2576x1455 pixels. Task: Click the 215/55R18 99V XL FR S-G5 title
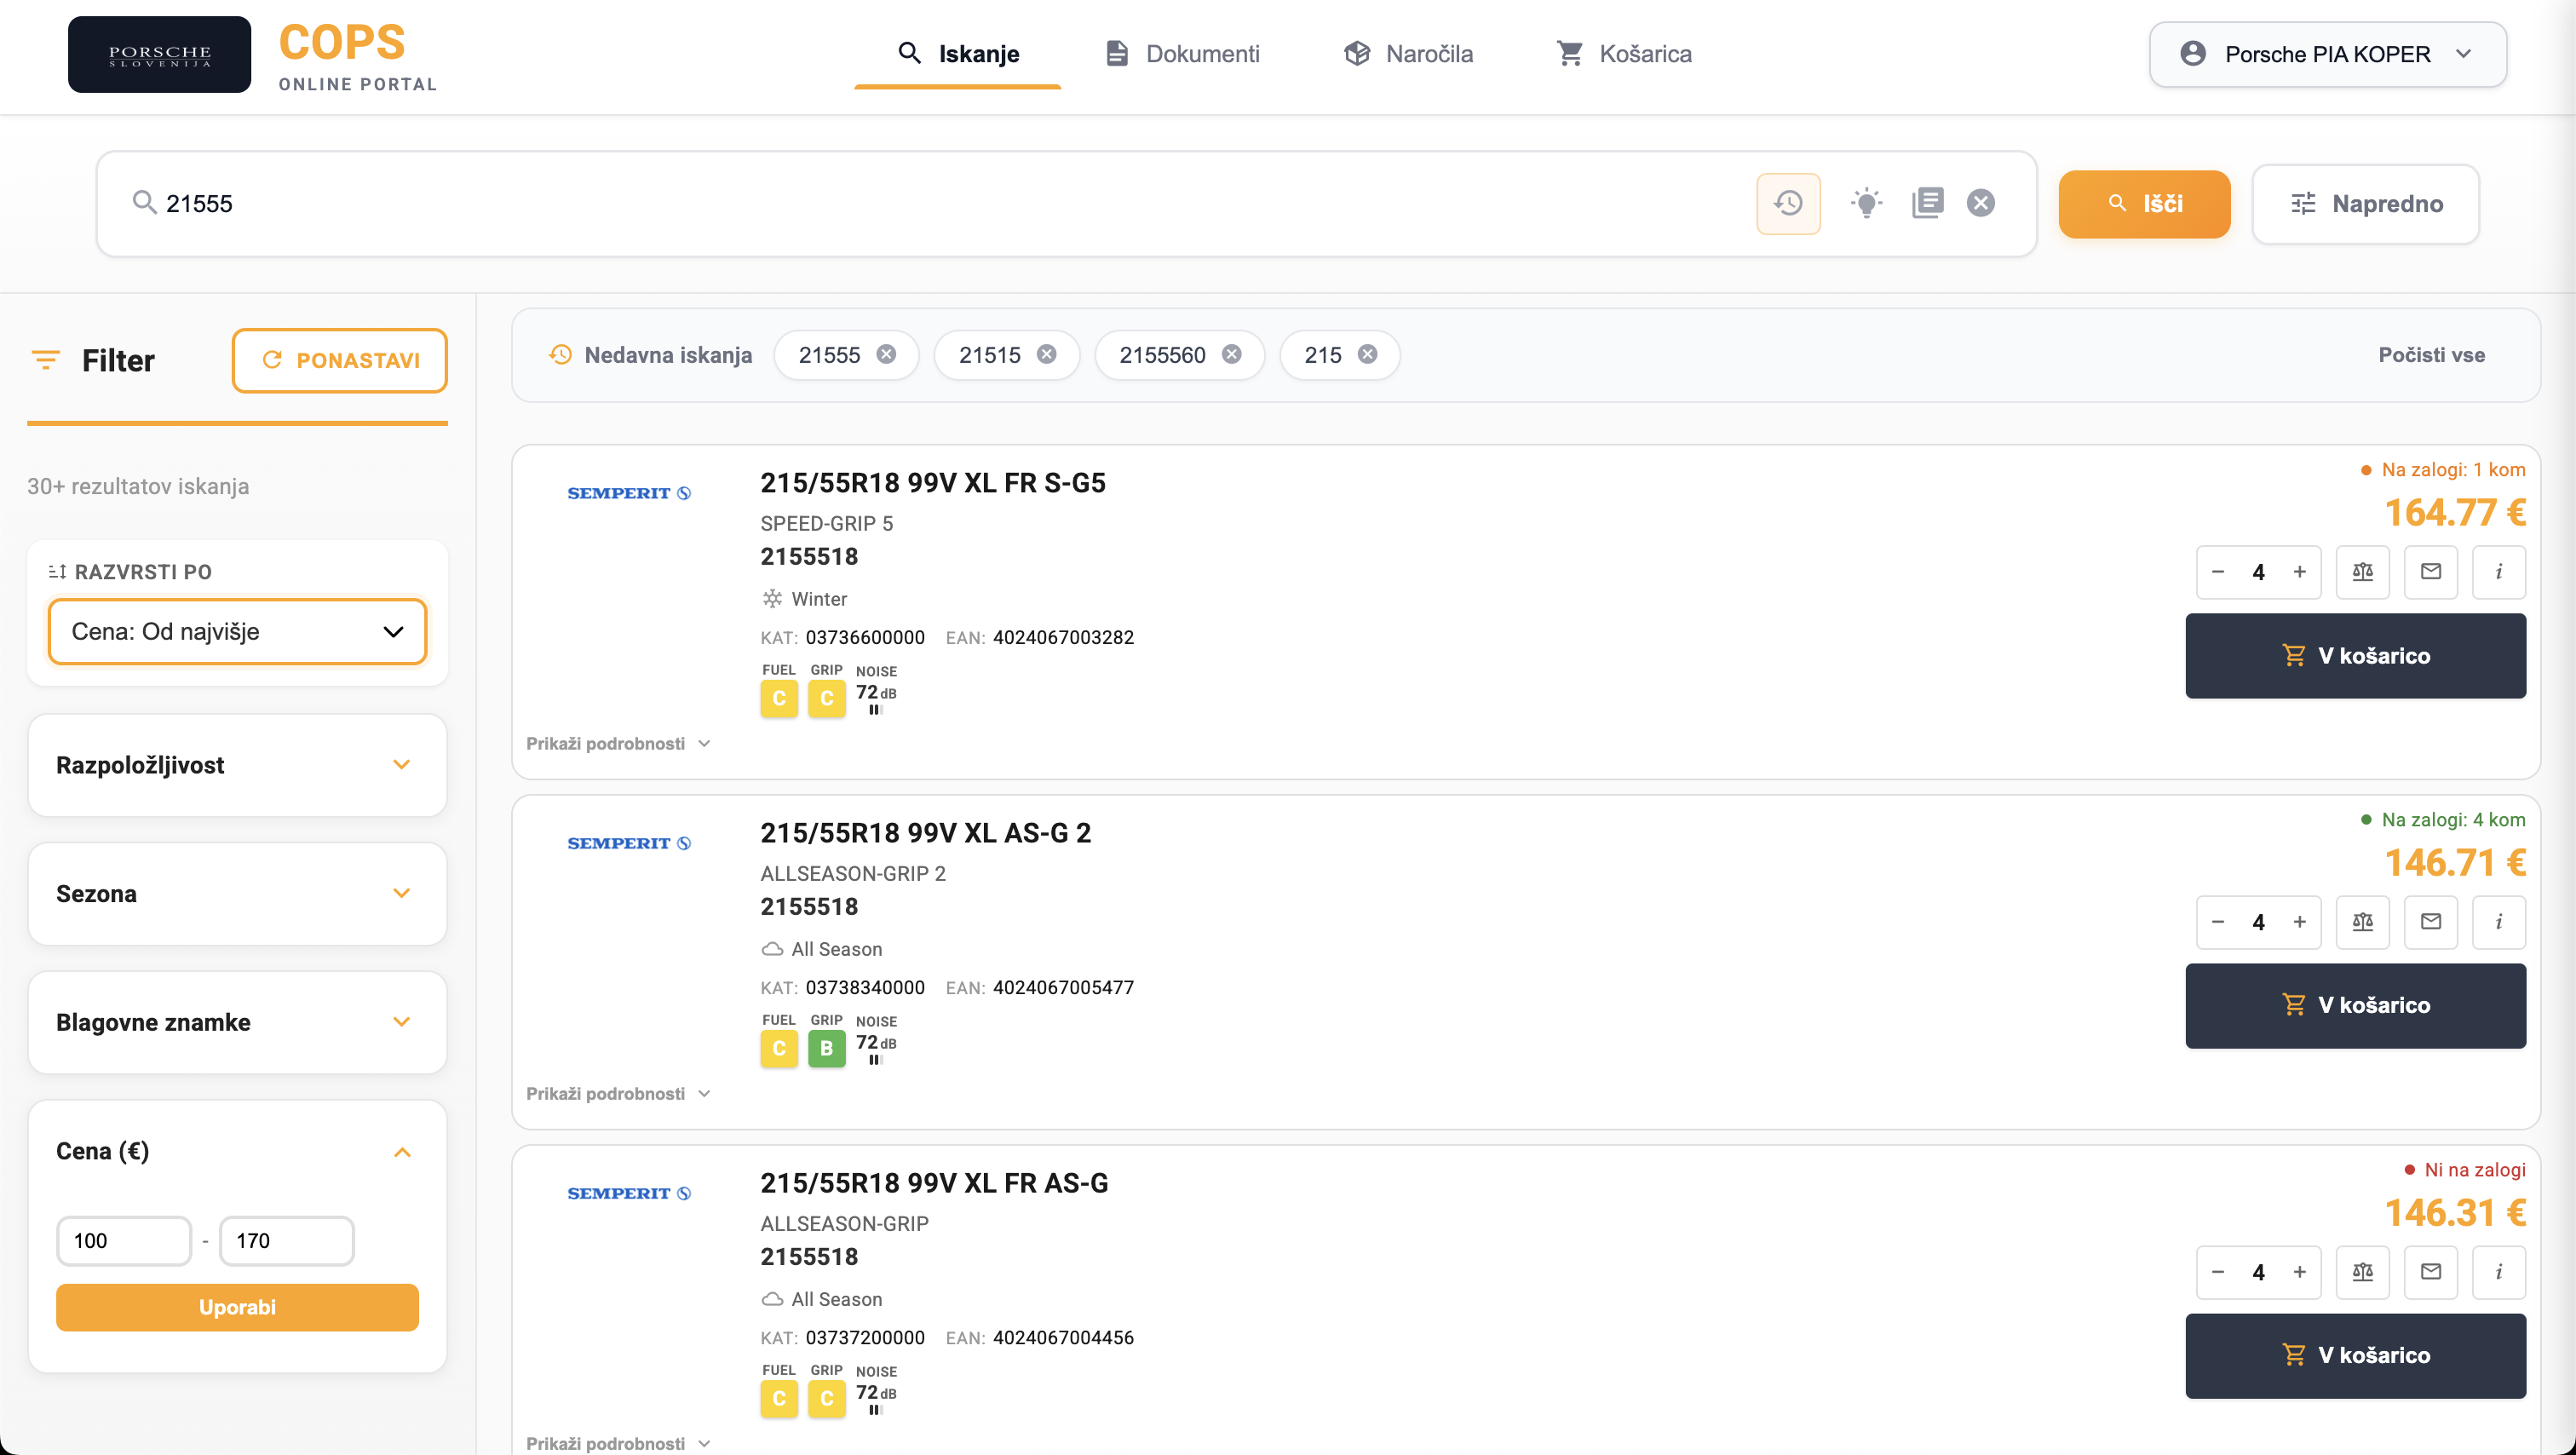(932, 483)
